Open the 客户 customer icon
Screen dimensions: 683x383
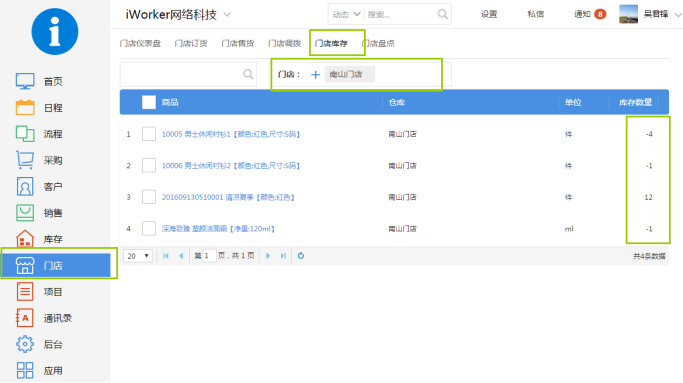25,186
